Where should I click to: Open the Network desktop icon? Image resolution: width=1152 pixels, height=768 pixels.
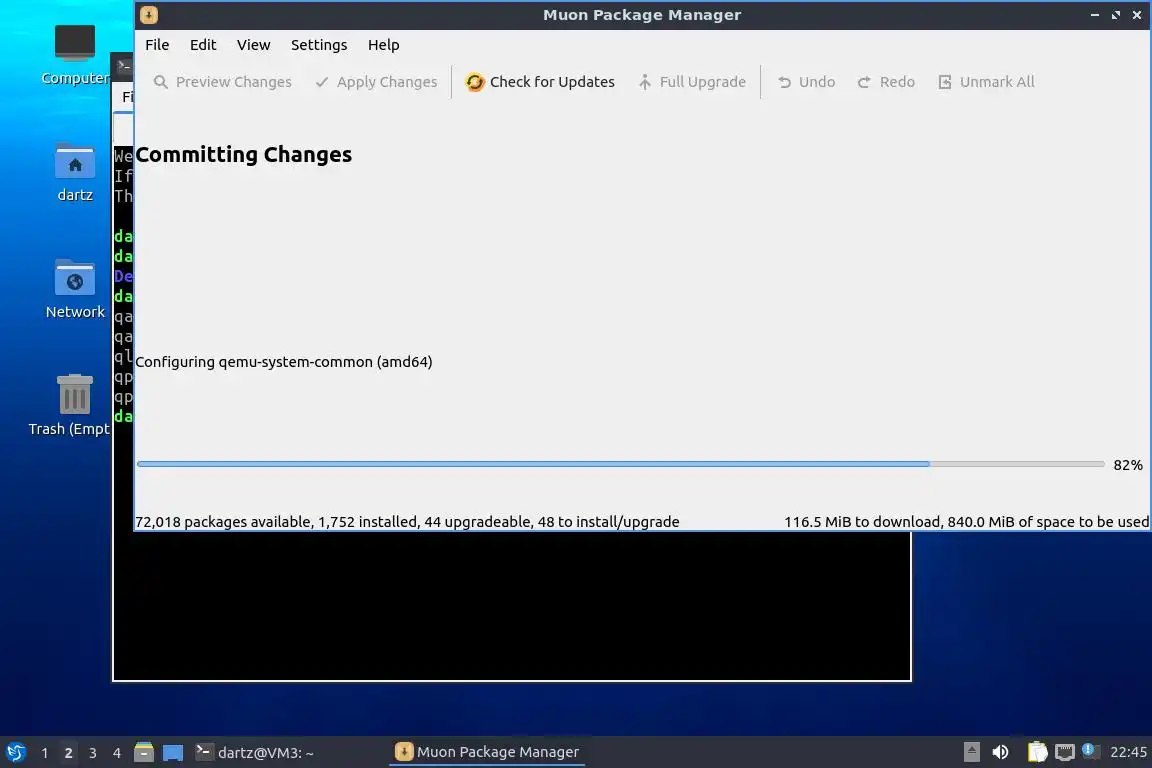[75, 290]
